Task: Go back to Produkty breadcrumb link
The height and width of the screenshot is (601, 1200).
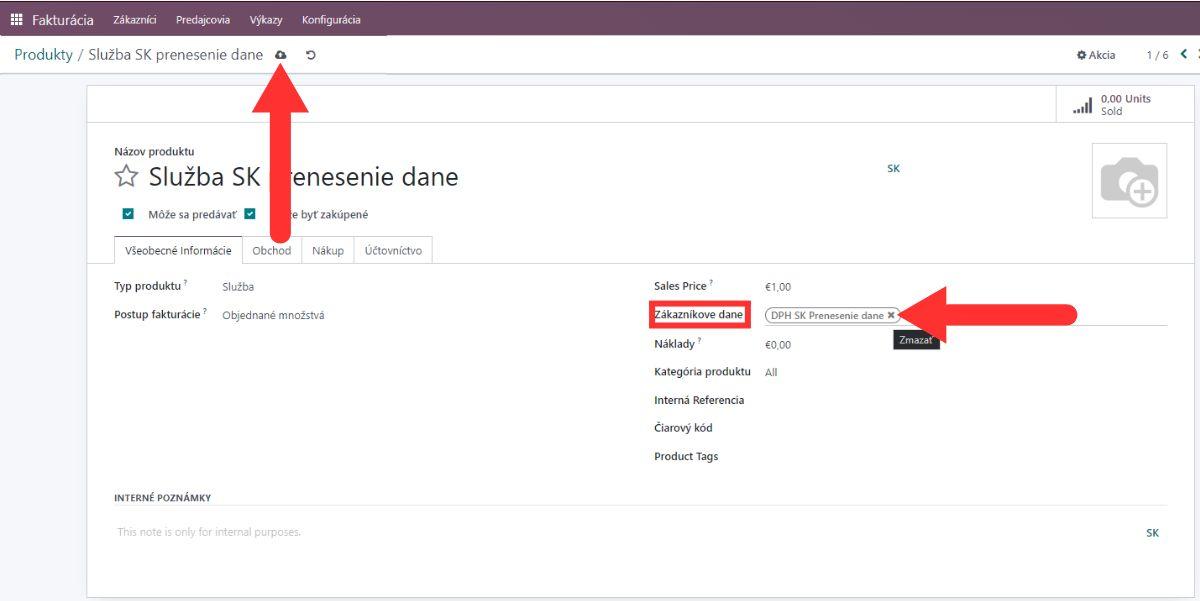Action: (43, 55)
